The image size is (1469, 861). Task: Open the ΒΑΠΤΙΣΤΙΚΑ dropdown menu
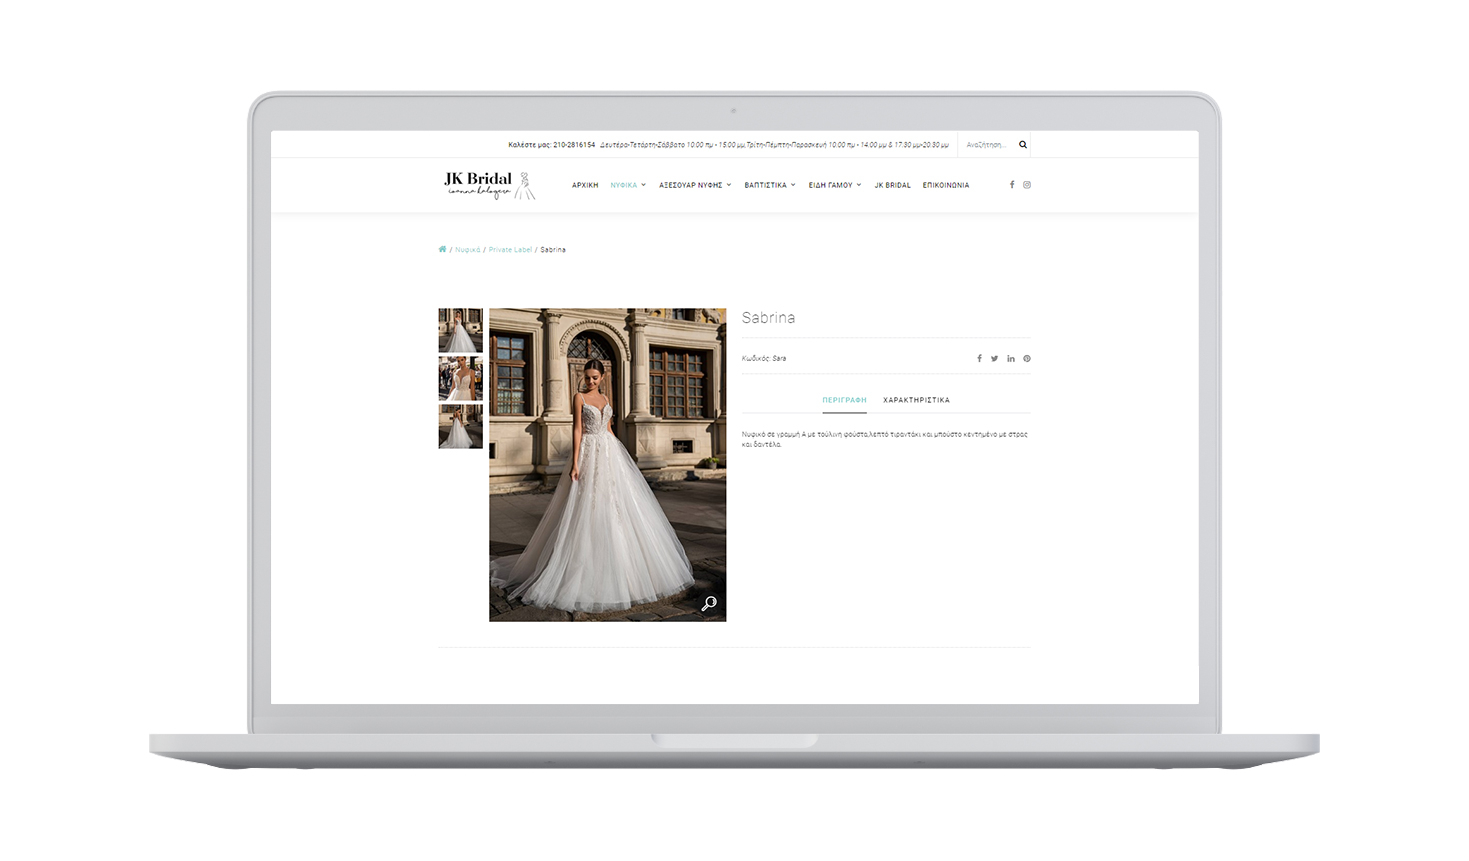pyautogui.click(x=770, y=185)
